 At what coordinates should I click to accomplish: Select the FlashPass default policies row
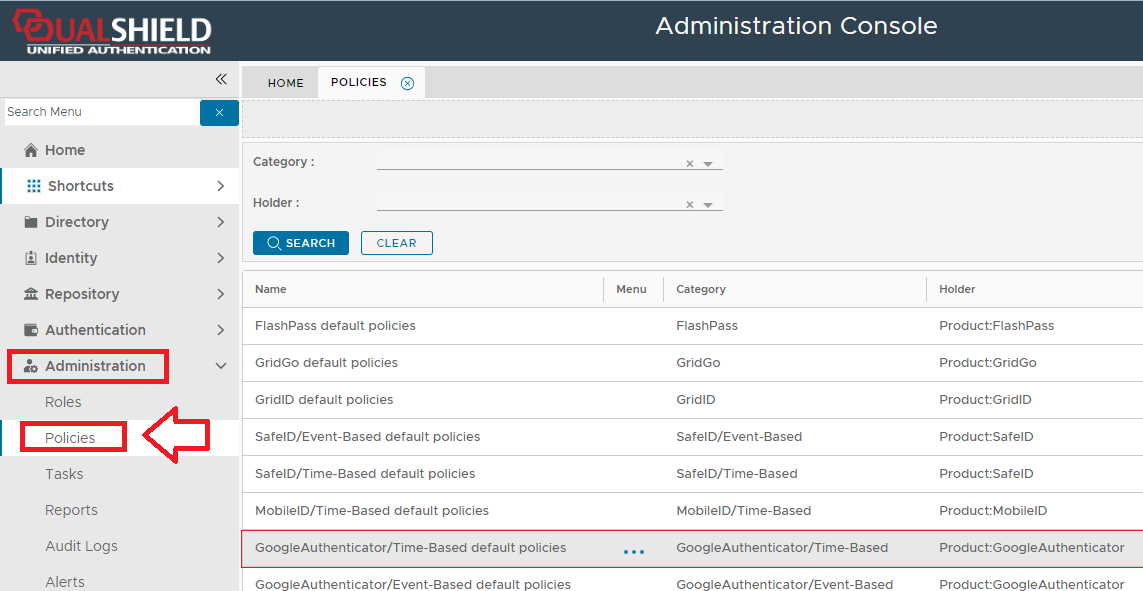335,326
